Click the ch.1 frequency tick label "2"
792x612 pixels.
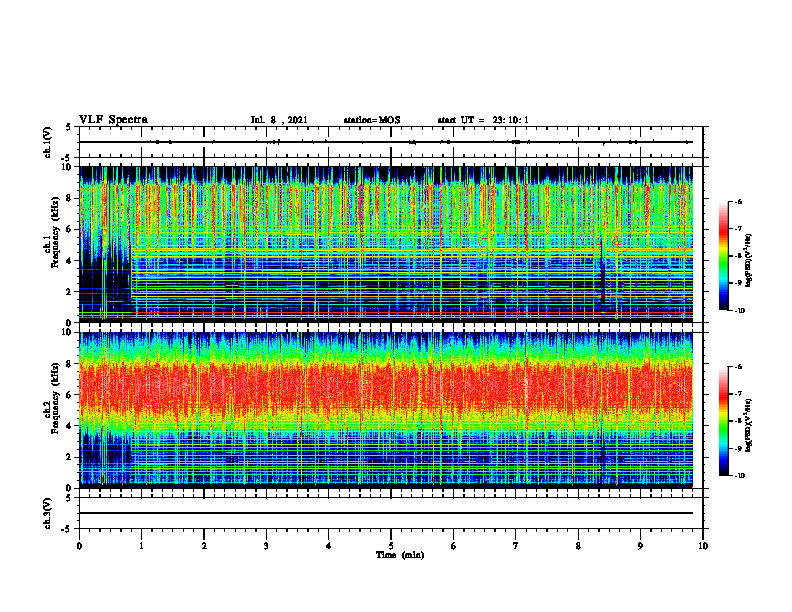point(70,292)
